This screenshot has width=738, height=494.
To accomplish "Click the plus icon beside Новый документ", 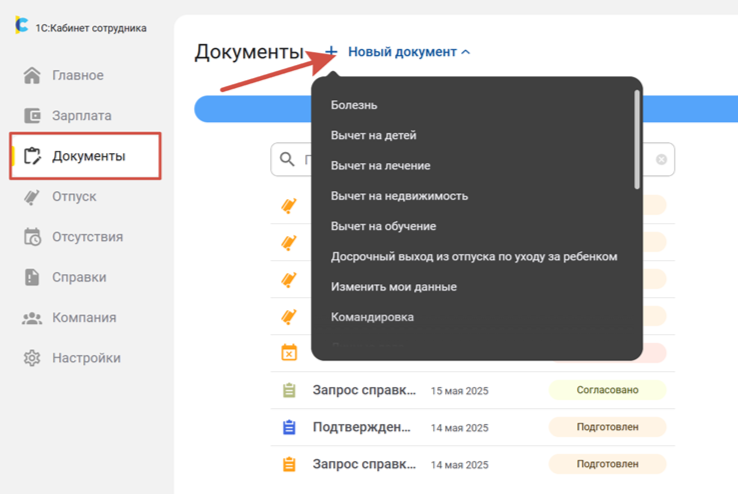I will click(331, 51).
